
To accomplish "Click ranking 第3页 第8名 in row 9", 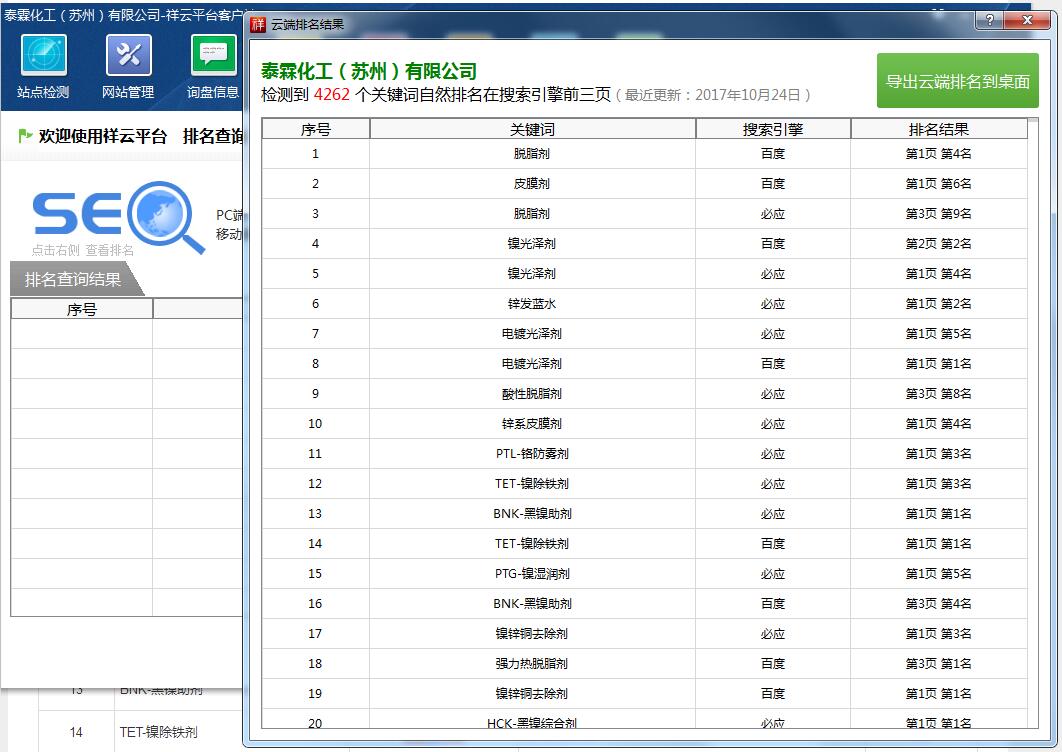I will 939,394.
